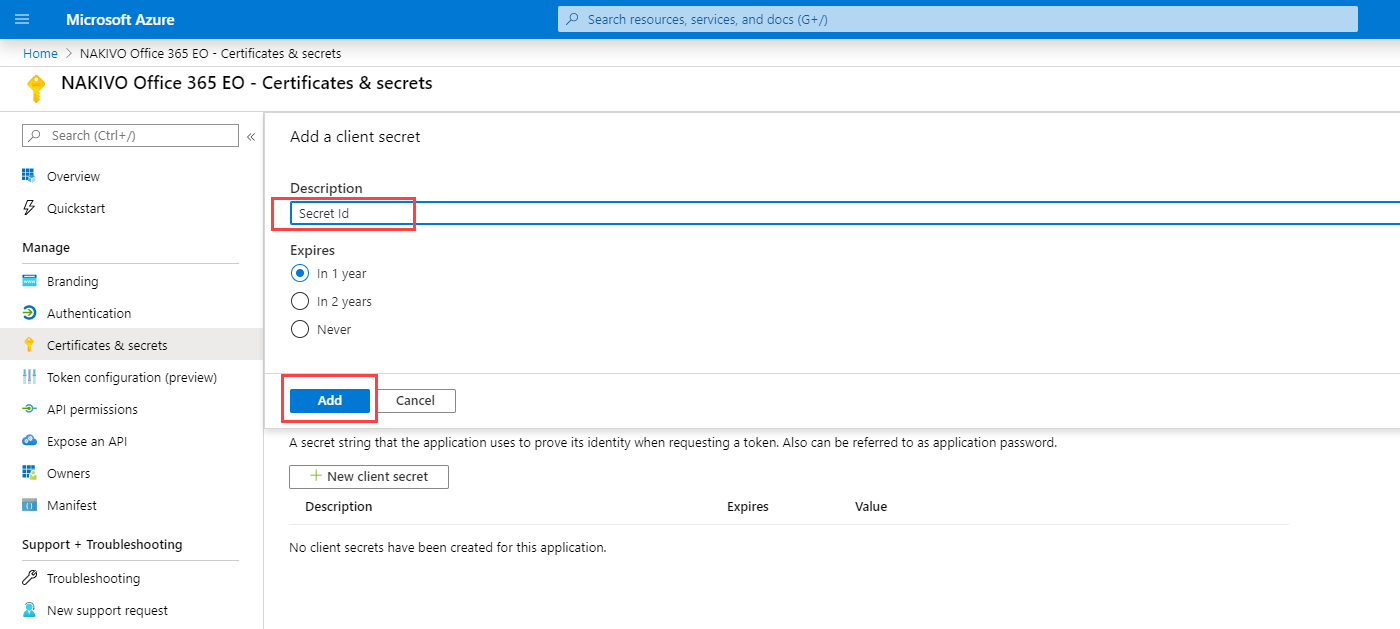Click the Add button

pos(330,400)
